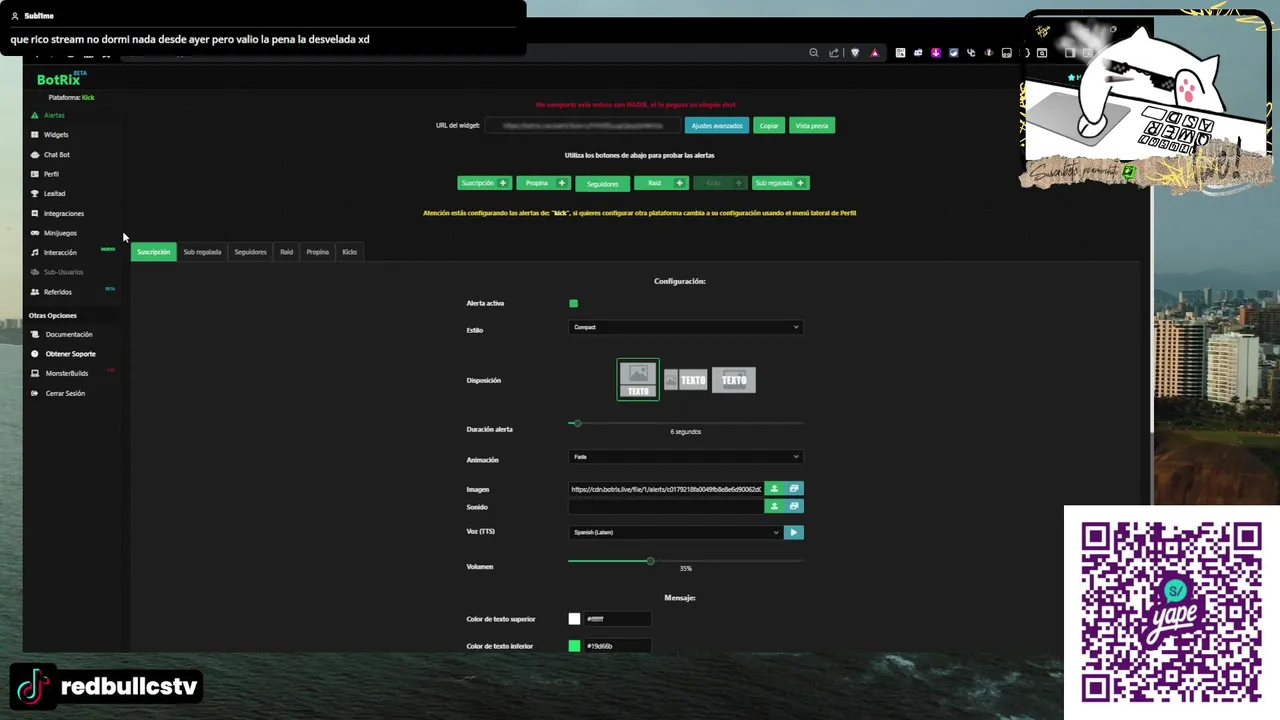Click the BotRix logo

click(x=60, y=79)
